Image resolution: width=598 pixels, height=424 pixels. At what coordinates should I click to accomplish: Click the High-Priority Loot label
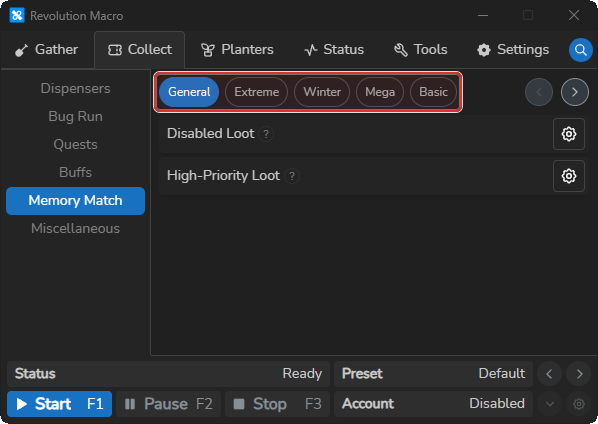point(223,175)
